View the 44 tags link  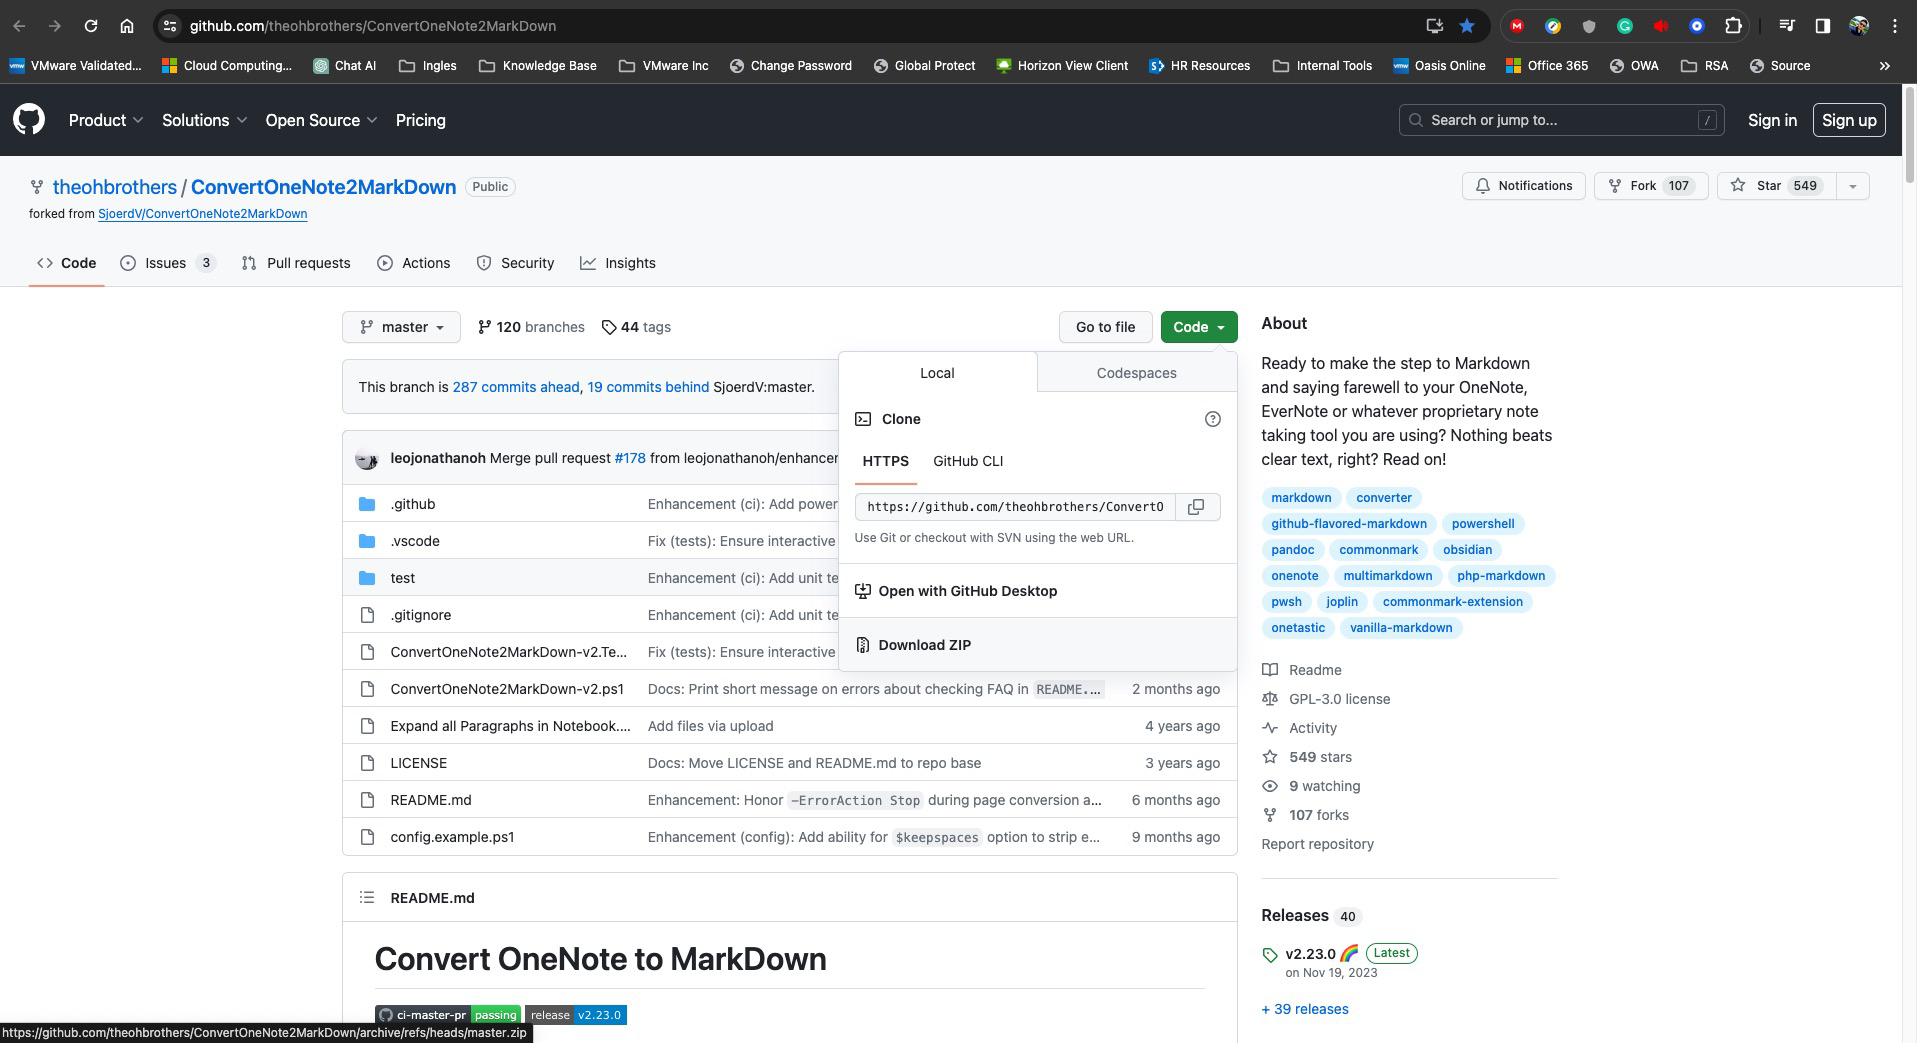click(x=636, y=327)
